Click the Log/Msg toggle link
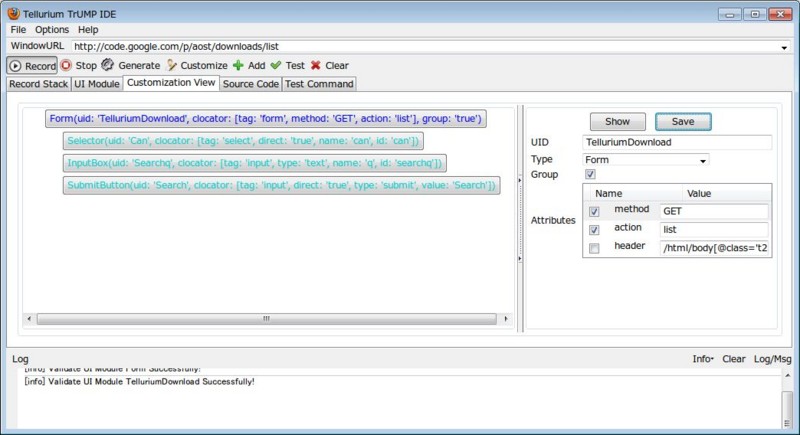The image size is (800, 435). tap(772, 359)
